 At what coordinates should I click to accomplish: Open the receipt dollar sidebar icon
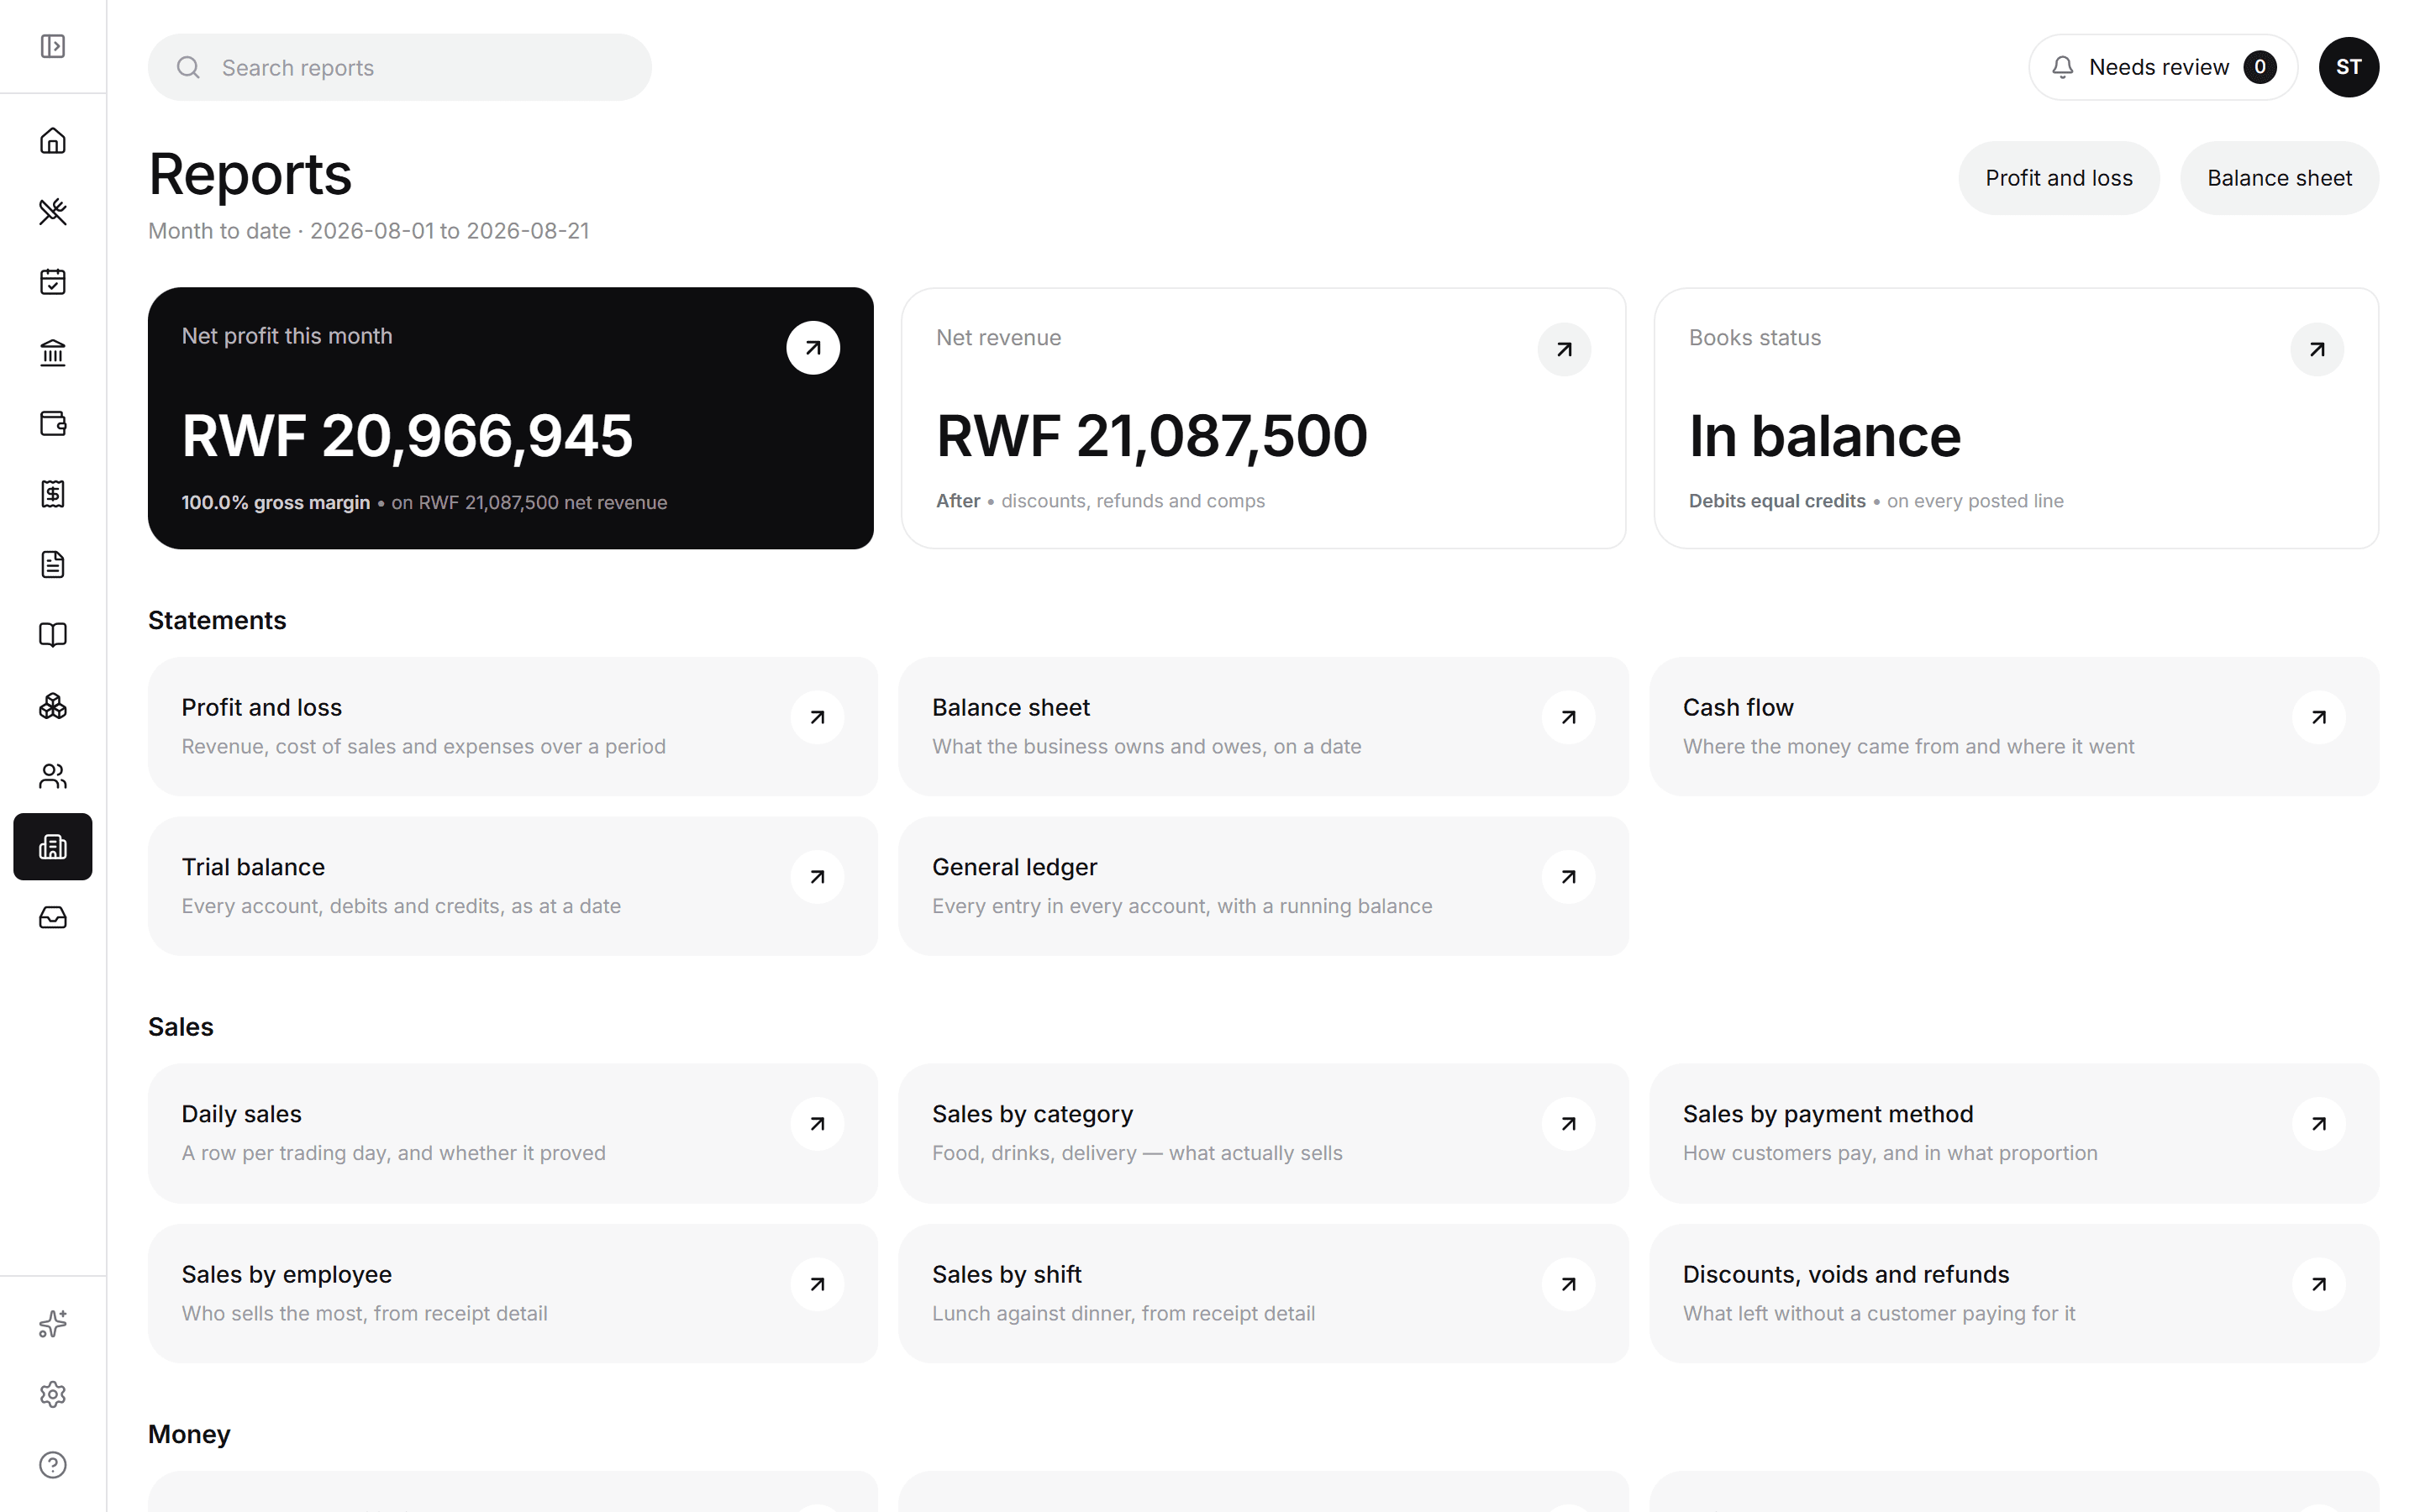pyautogui.click(x=53, y=494)
